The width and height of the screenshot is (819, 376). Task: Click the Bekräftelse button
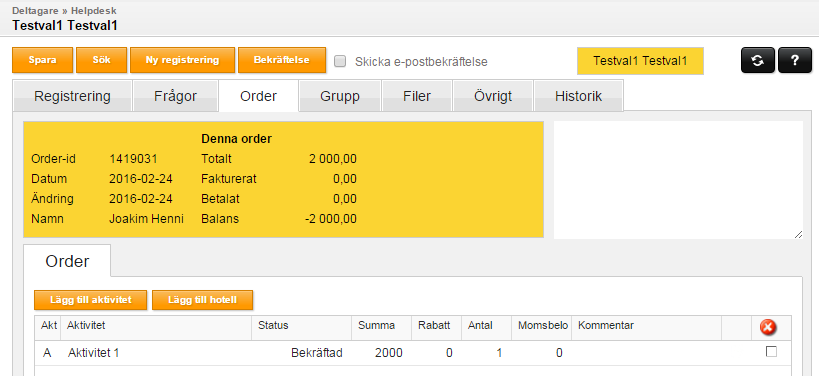pyautogui.click(x=282, y=60)
